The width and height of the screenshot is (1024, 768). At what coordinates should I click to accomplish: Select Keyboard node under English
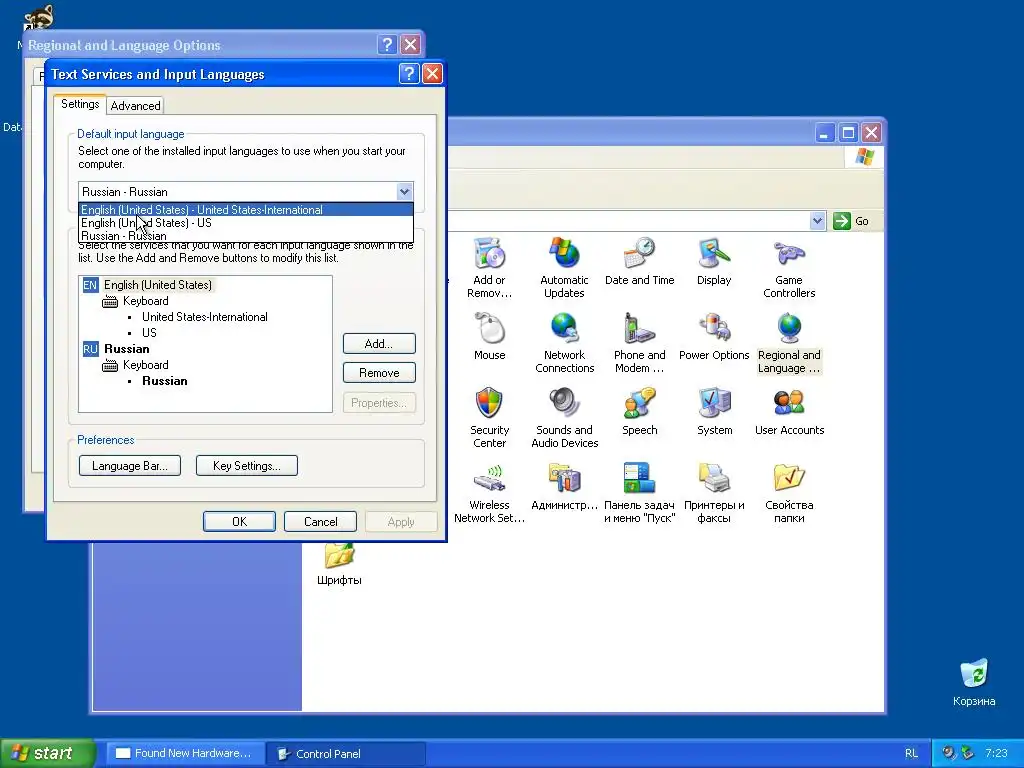(145, 301)
